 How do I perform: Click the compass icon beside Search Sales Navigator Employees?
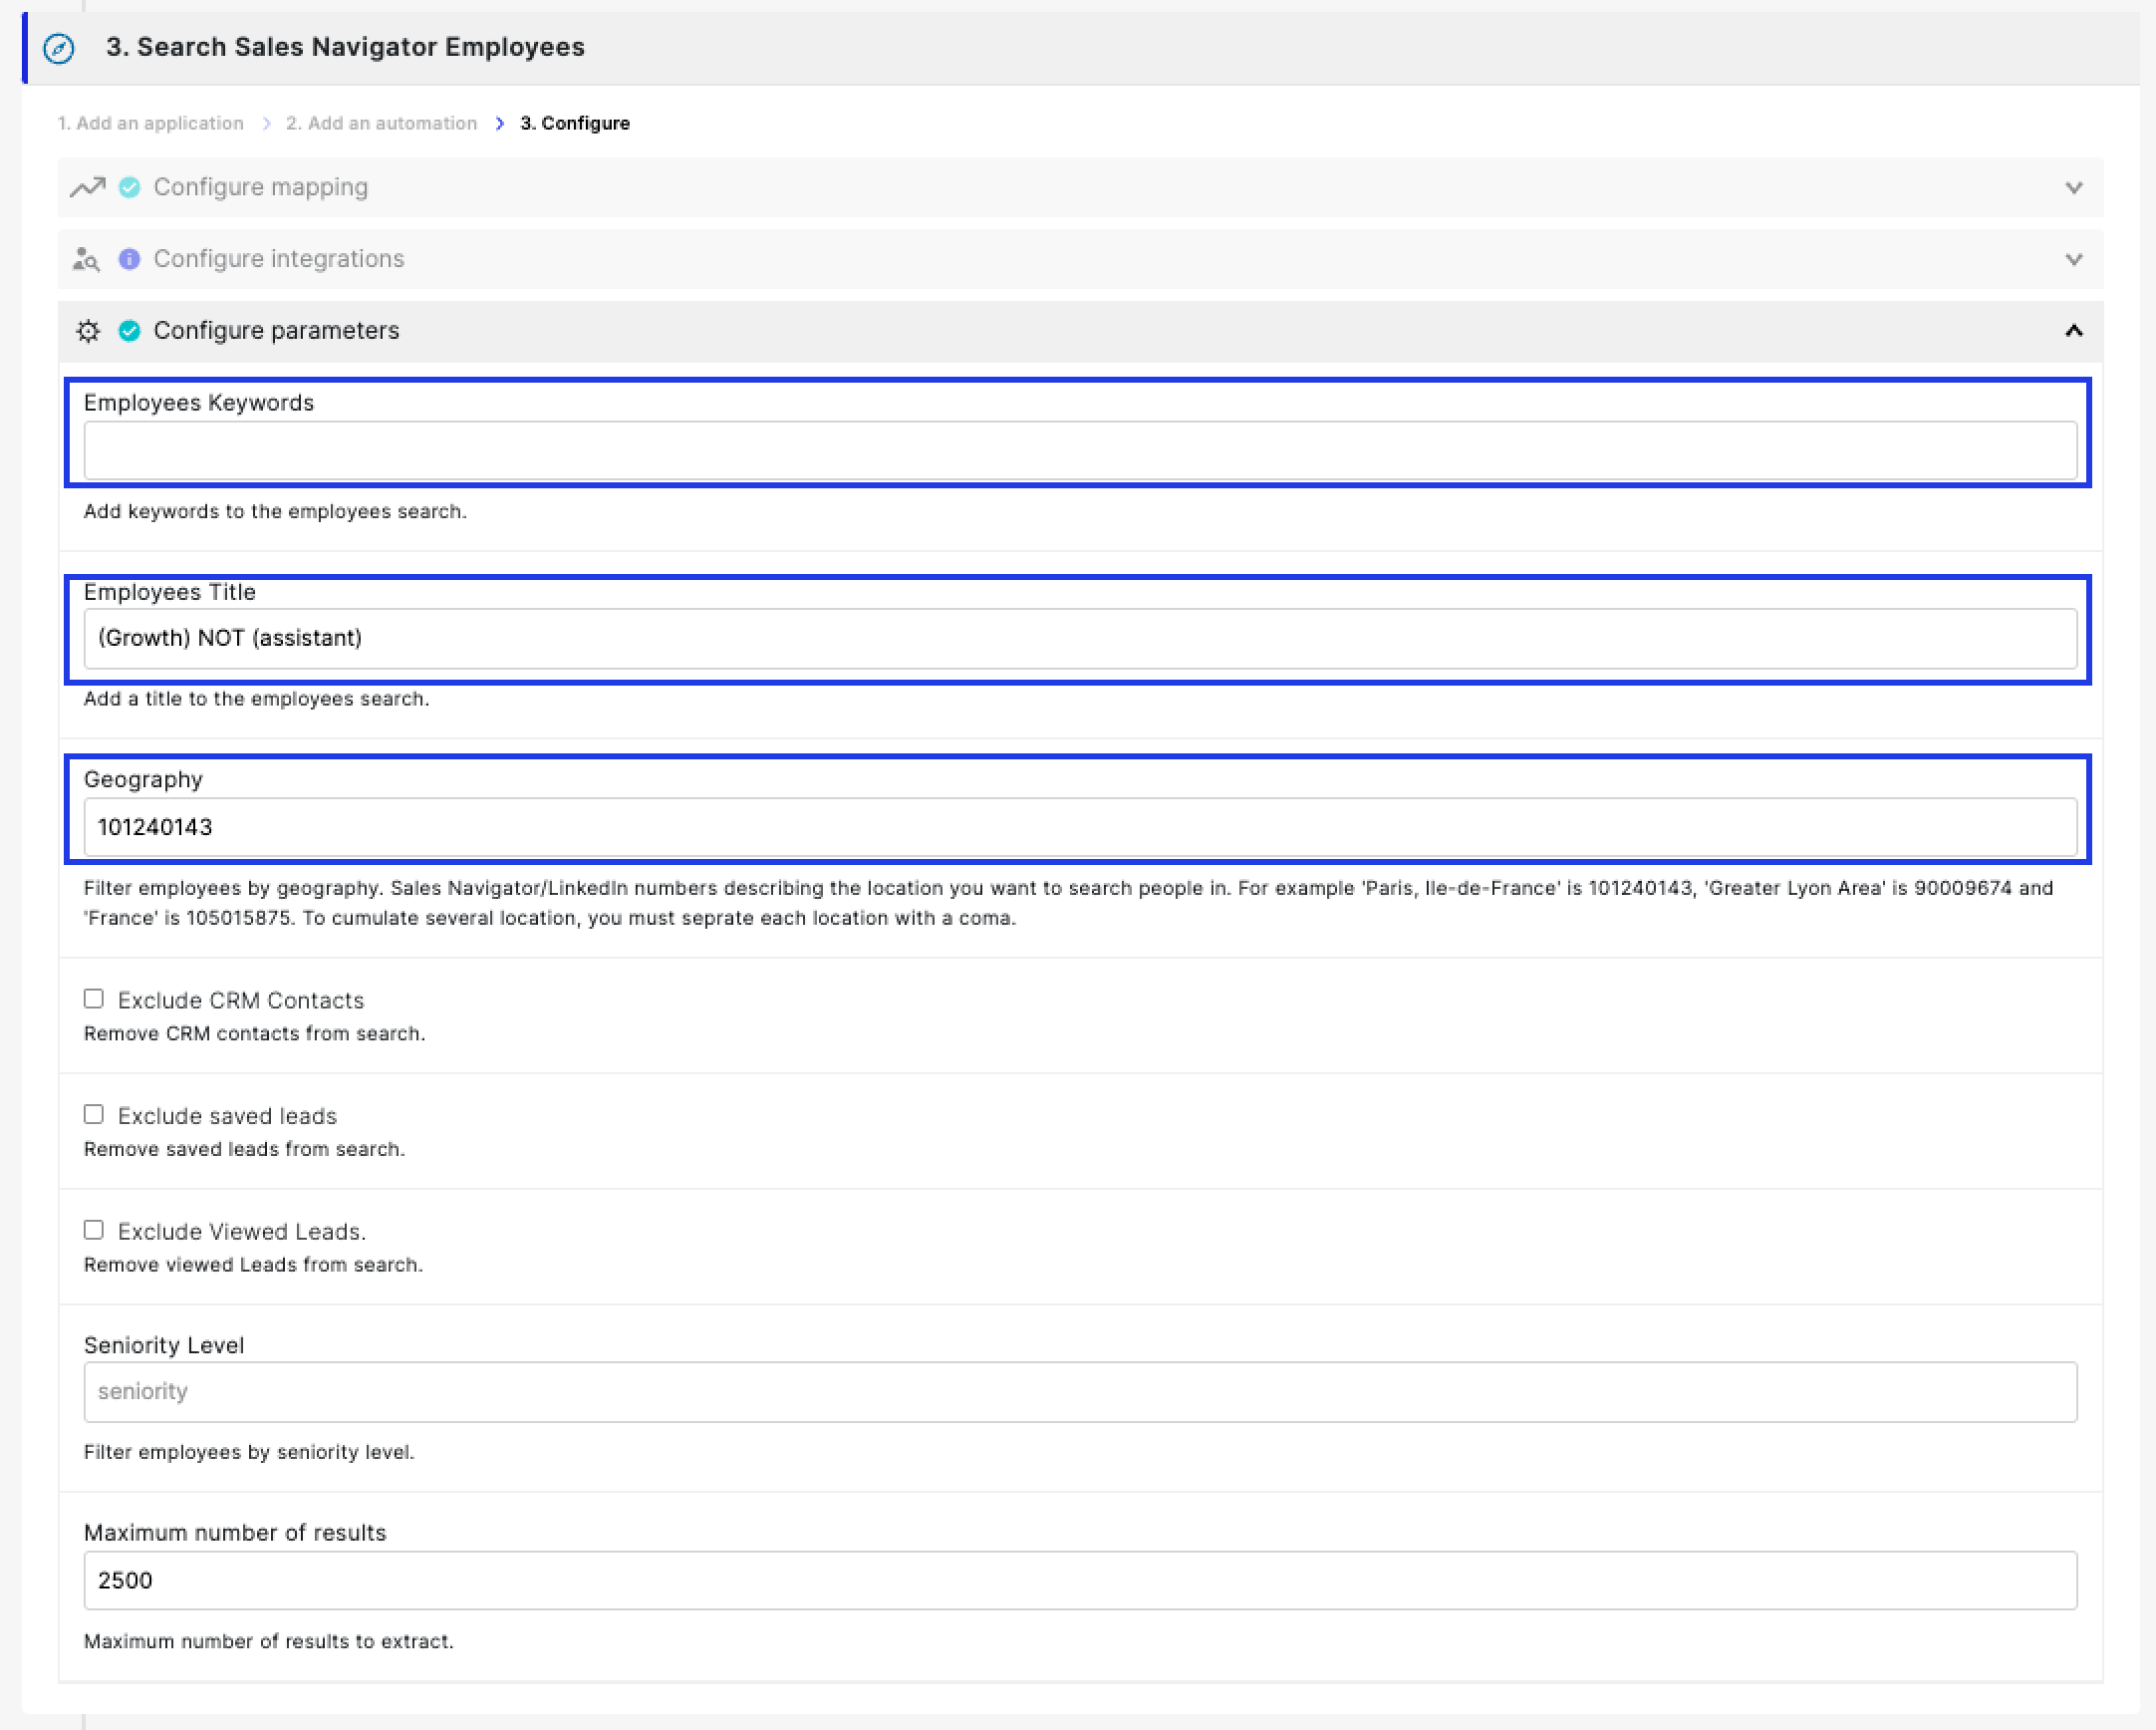pos(59,48)
